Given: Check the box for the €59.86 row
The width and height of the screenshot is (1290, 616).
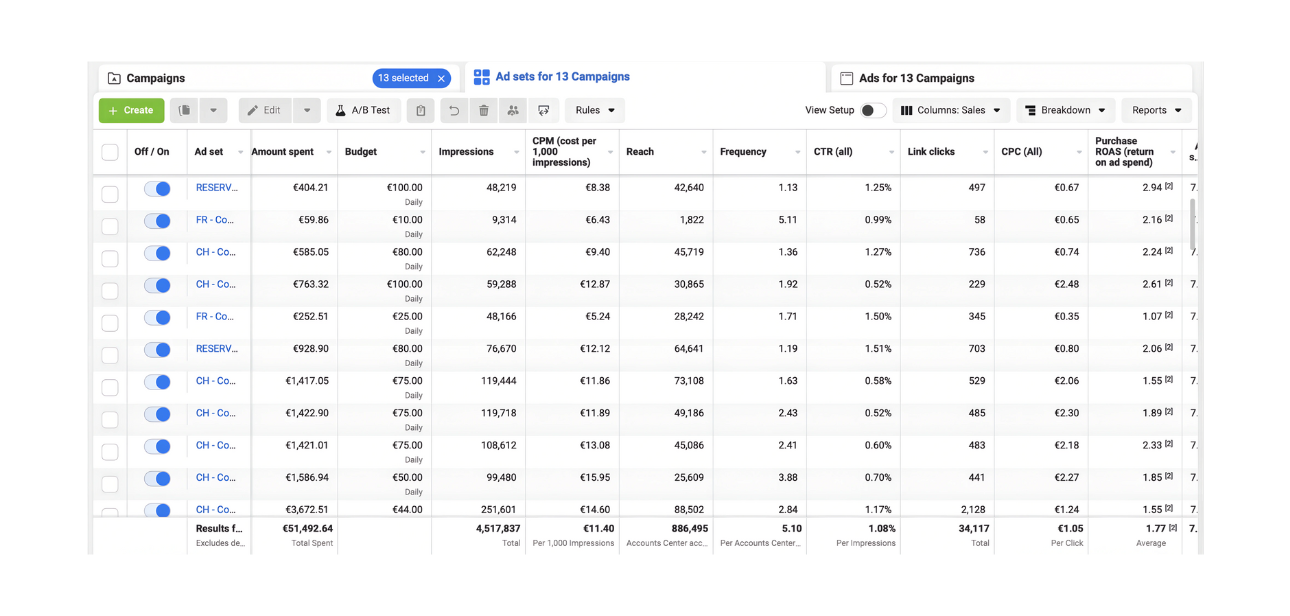Looking at the screenshot, I should pos(110,226).
